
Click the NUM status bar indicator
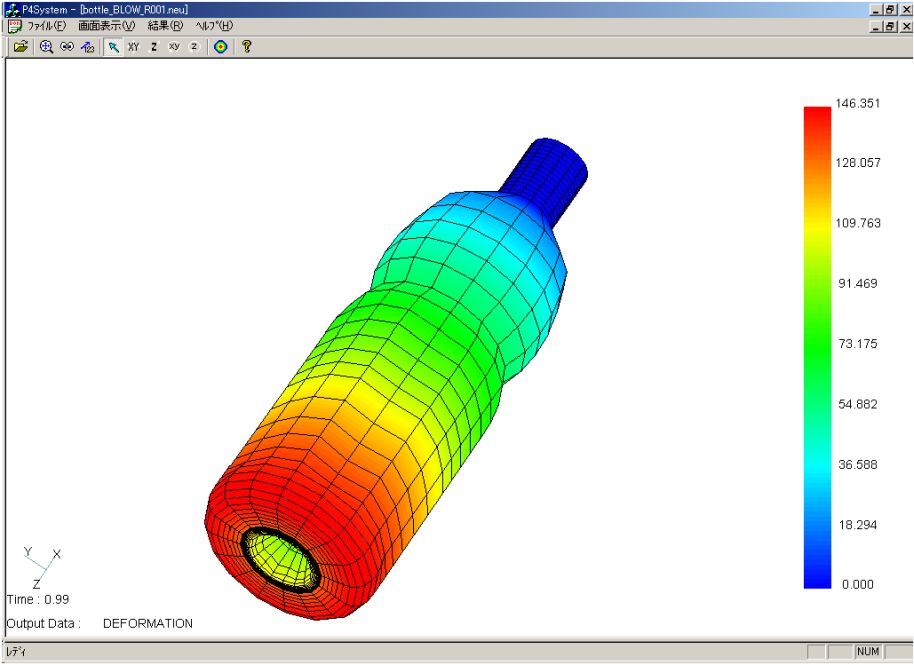click(868, 651)
